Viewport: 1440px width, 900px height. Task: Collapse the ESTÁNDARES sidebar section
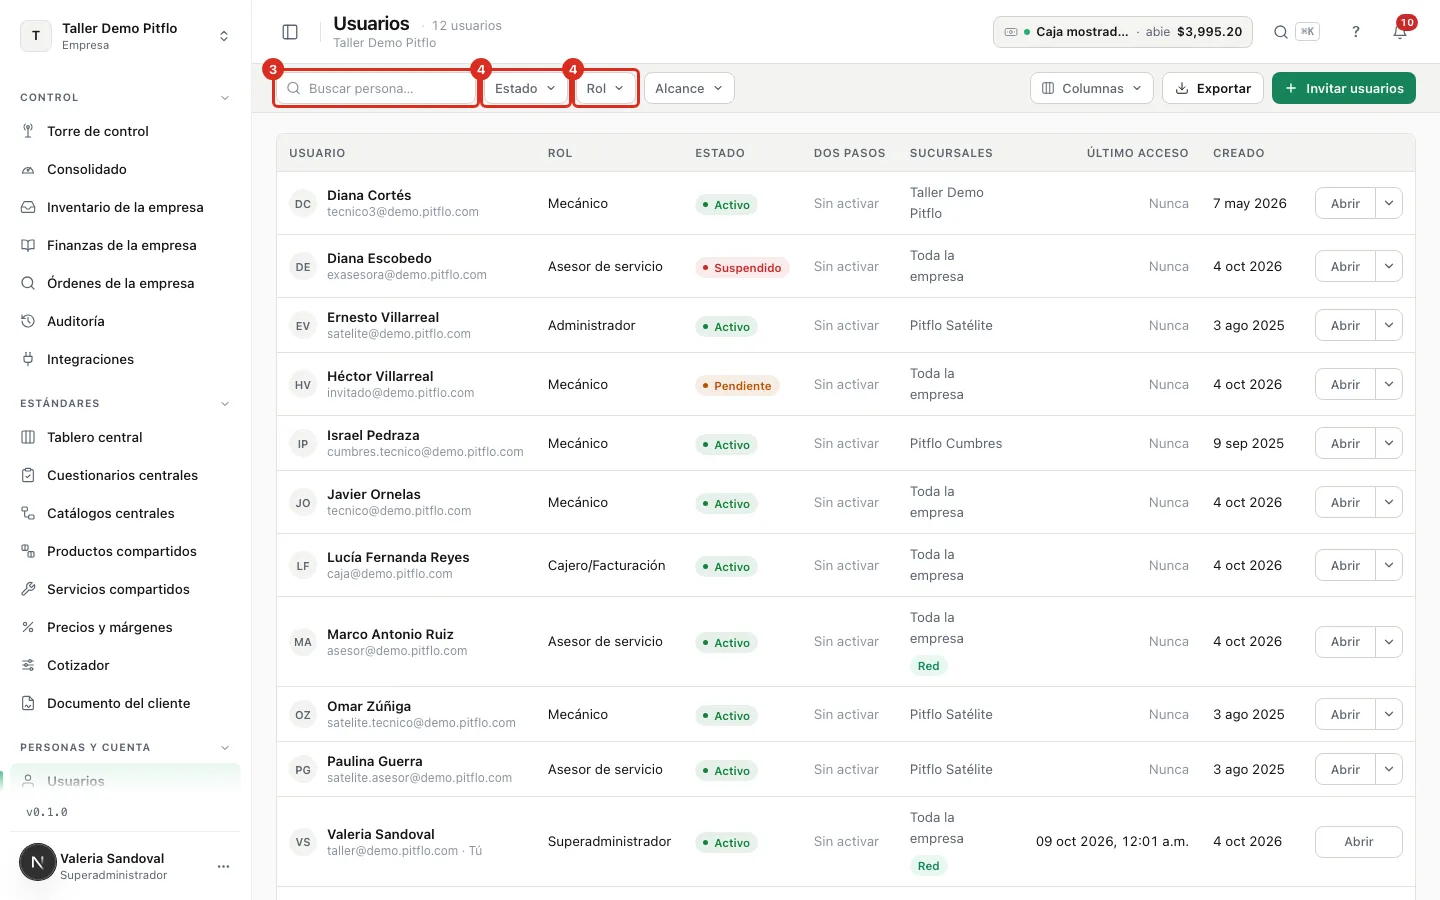[225, 404]
